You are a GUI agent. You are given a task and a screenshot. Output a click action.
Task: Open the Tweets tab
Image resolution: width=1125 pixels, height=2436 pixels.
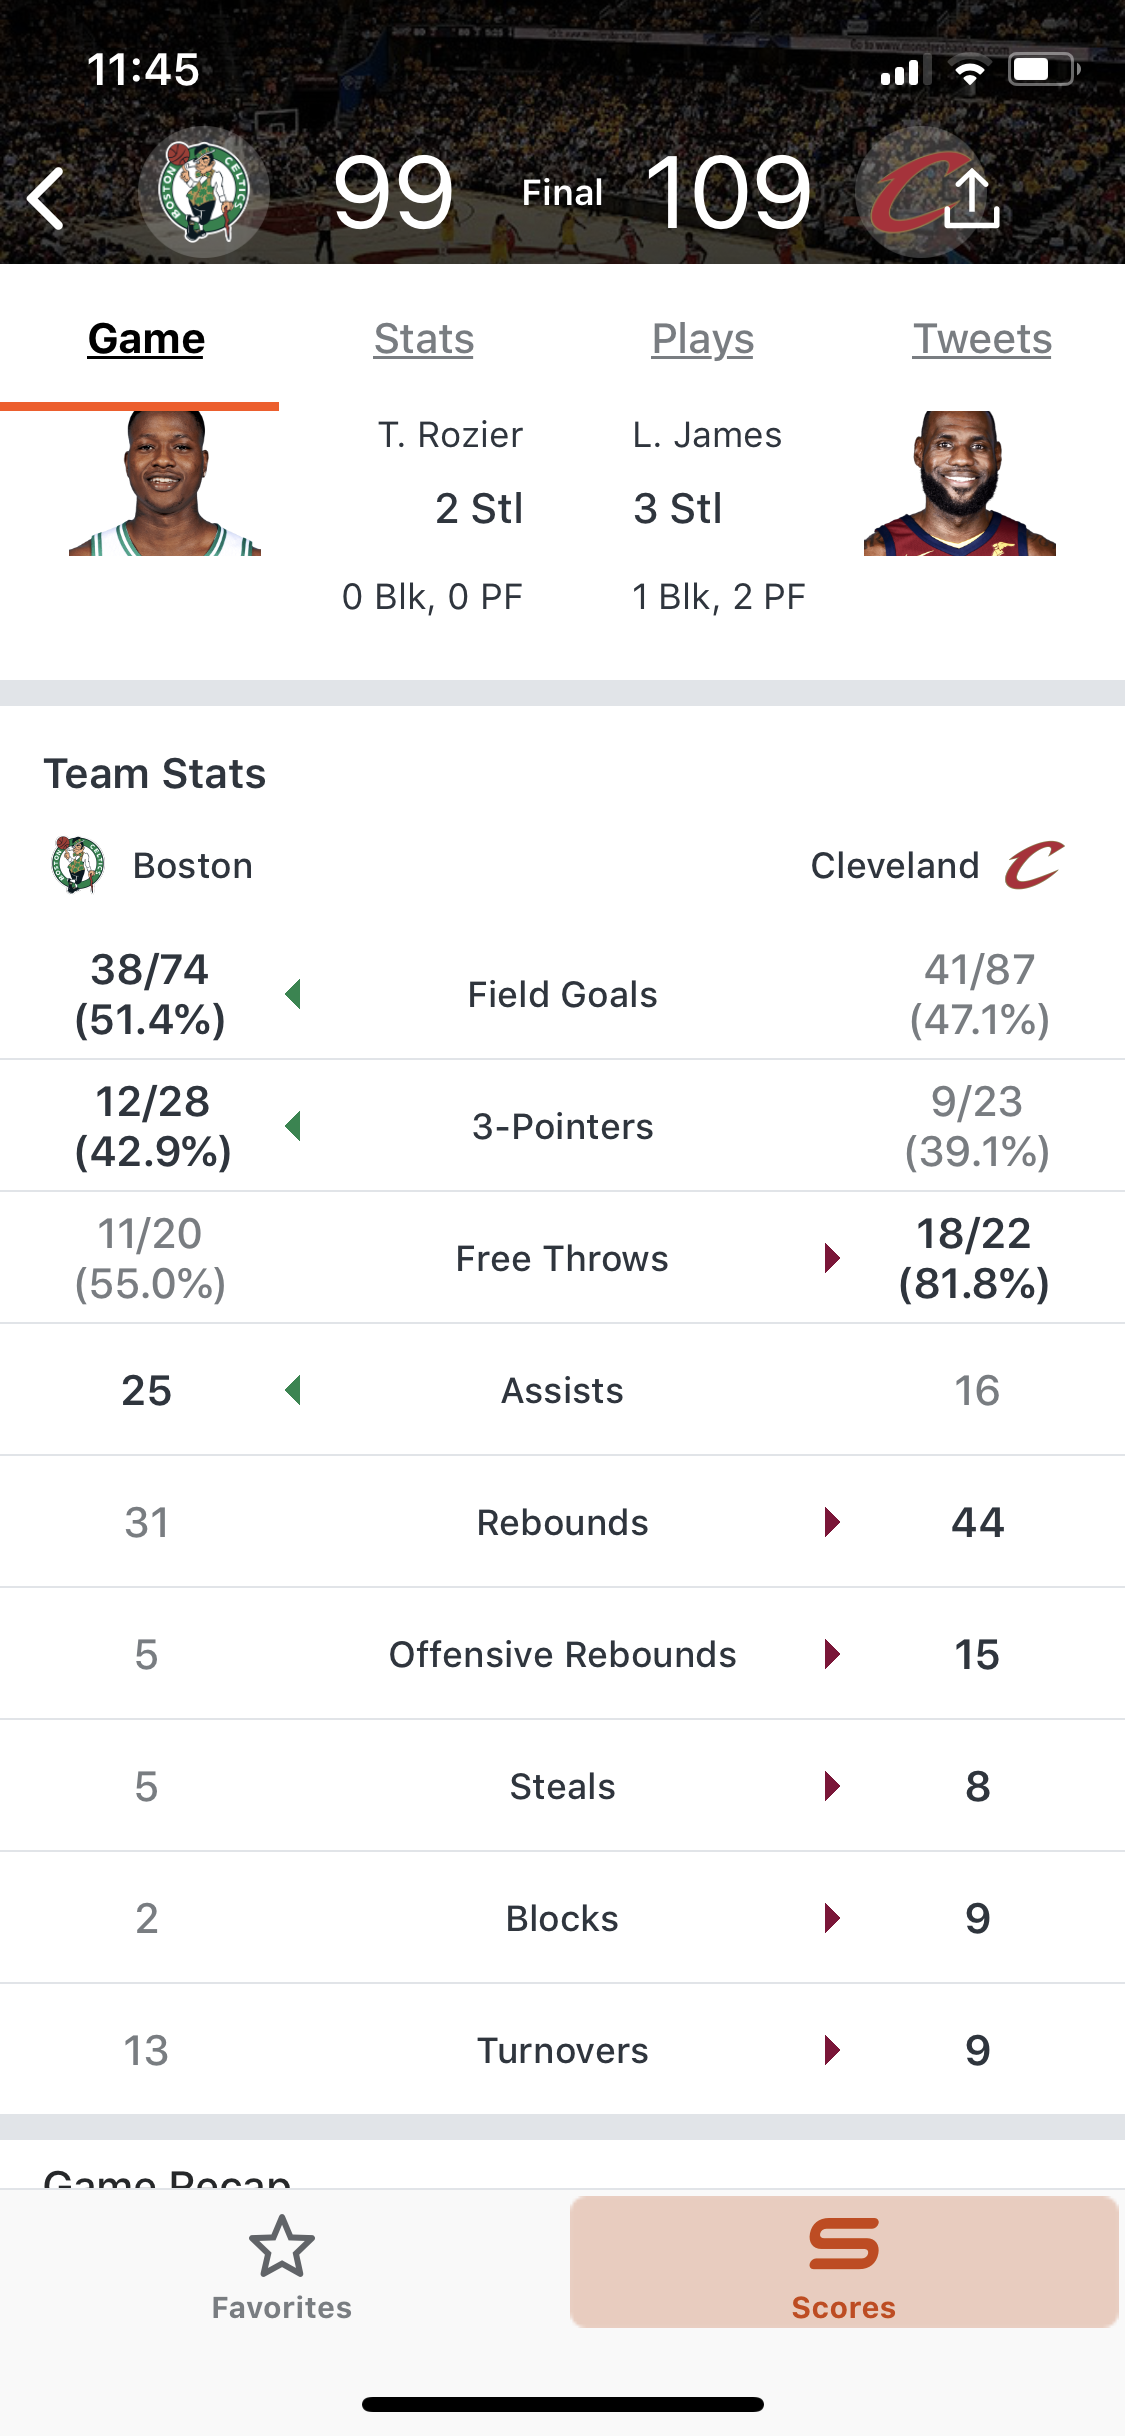982,339
